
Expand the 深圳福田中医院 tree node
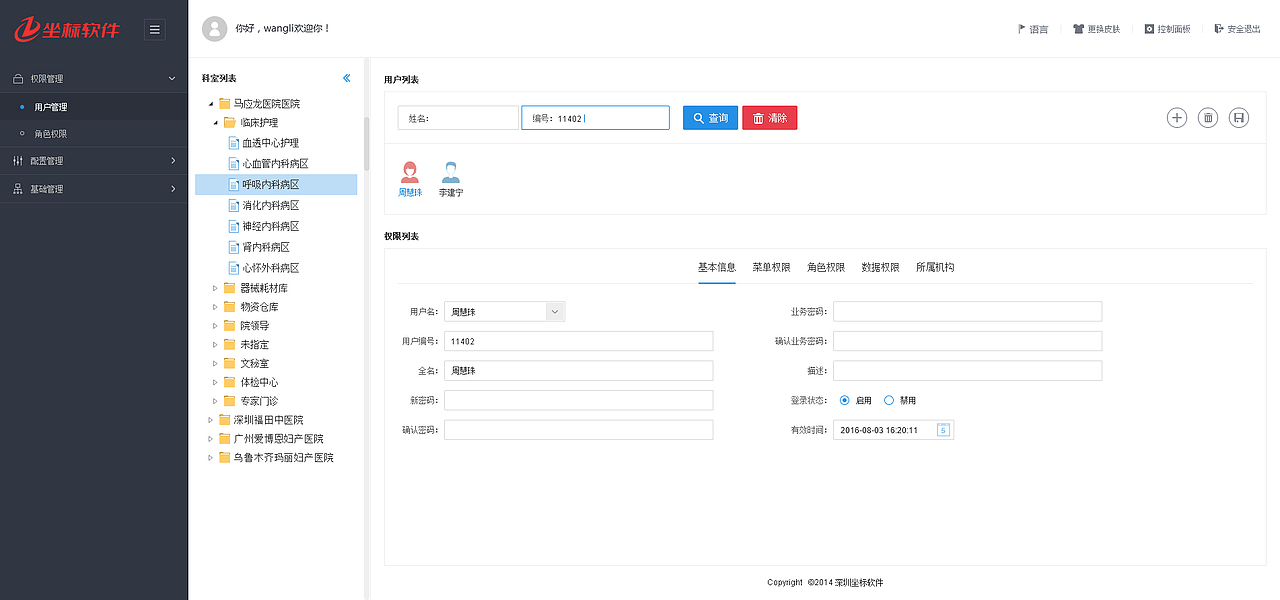[x=211, y=420]
